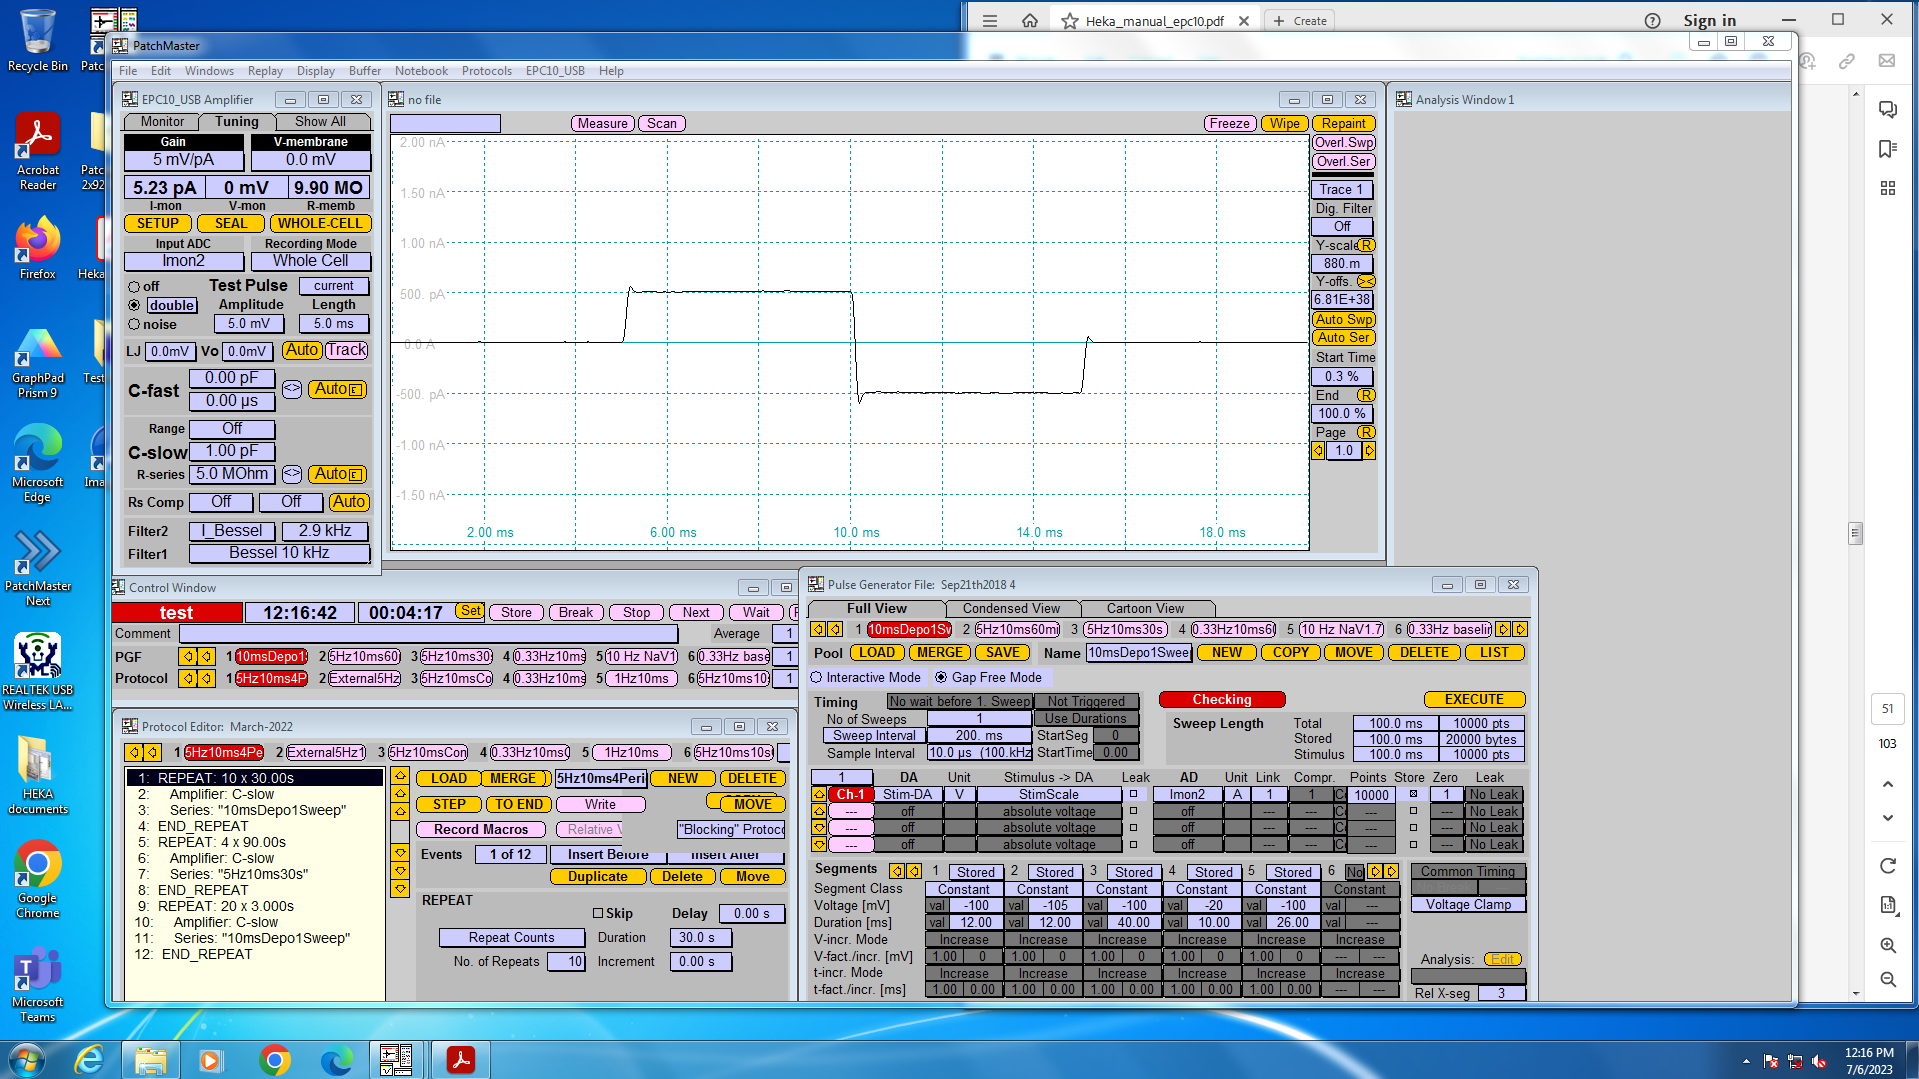Click the Acrobat home icon
This screenshot has width=1919, height=1079.
pos(1030,21)
